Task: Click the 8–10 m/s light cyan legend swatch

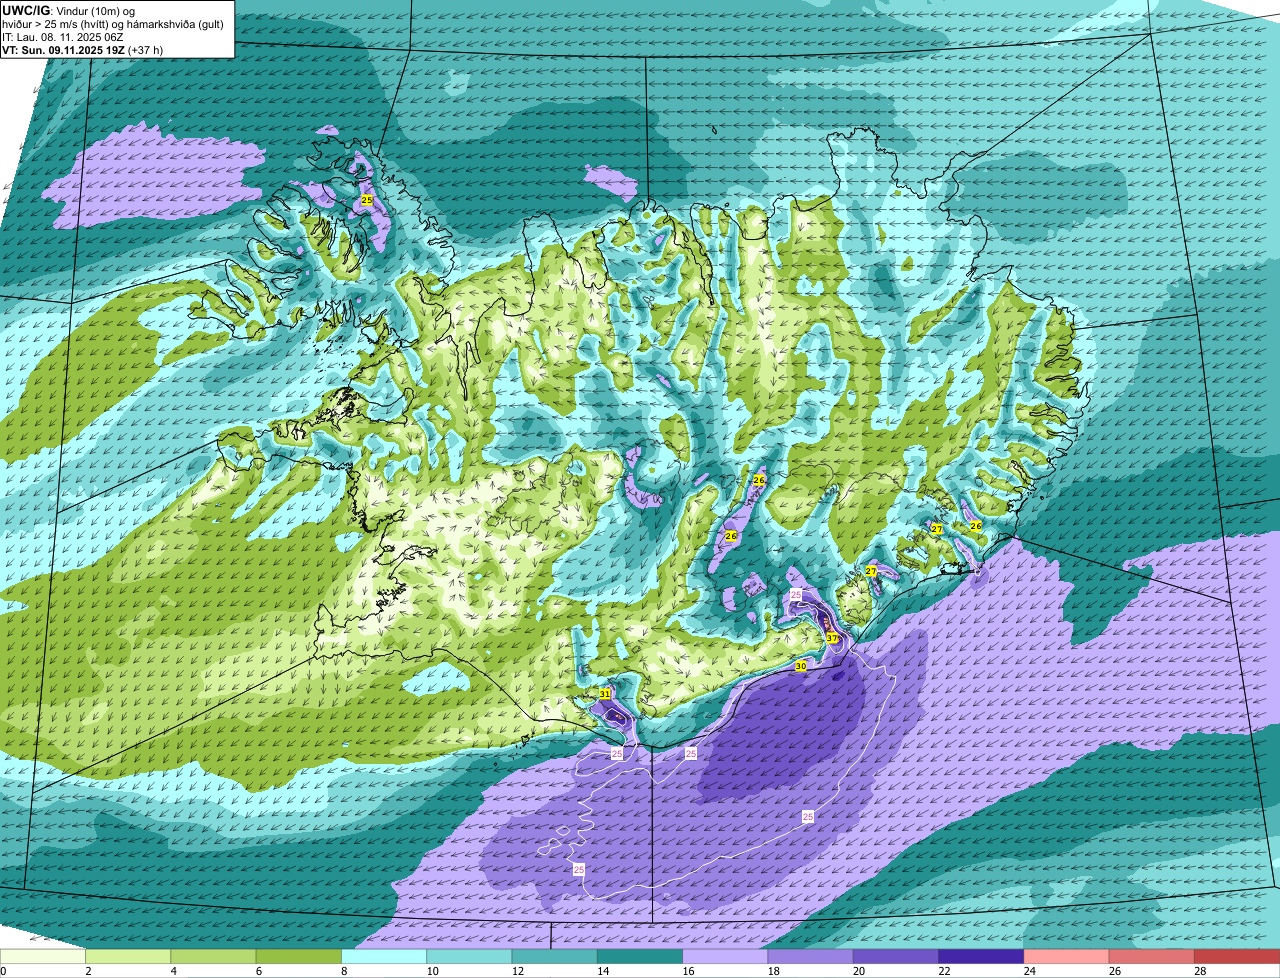Action: coord(384,956)
